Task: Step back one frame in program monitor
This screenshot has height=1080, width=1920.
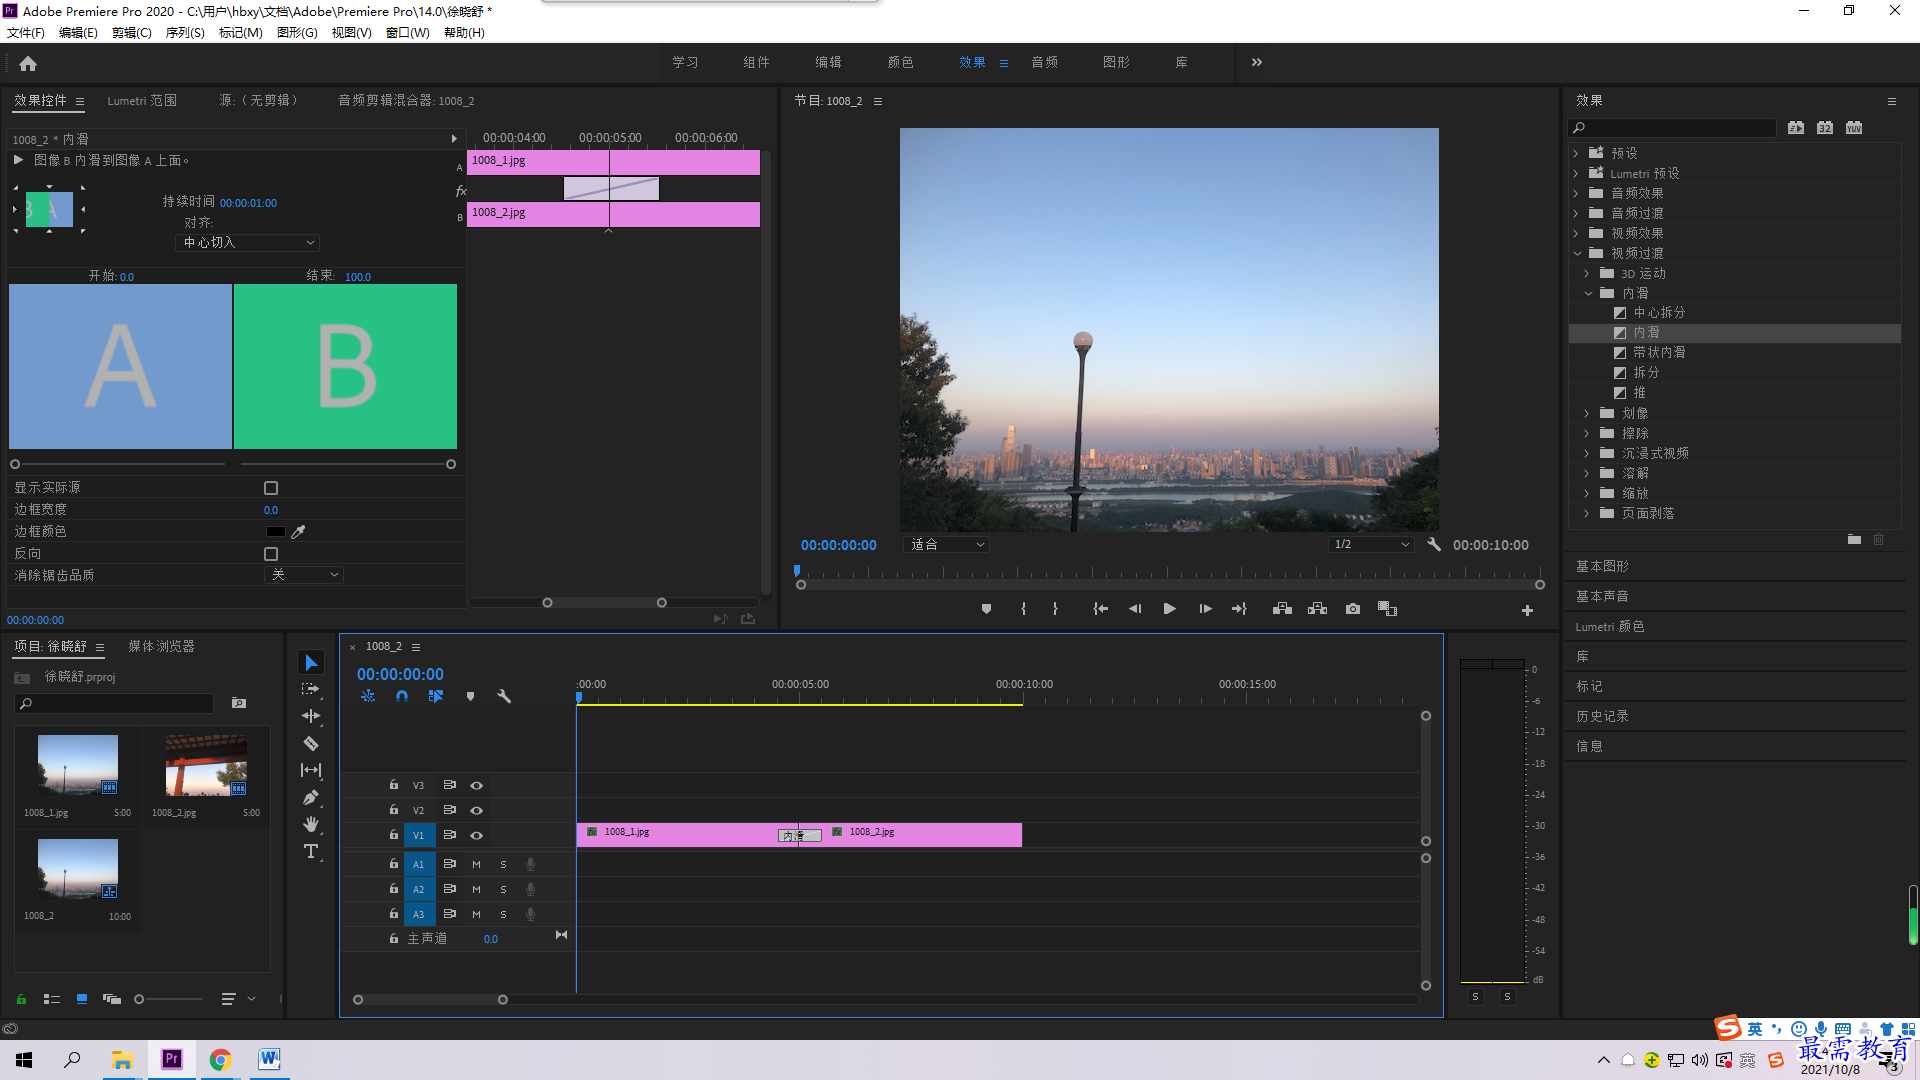Action: 1134,609
